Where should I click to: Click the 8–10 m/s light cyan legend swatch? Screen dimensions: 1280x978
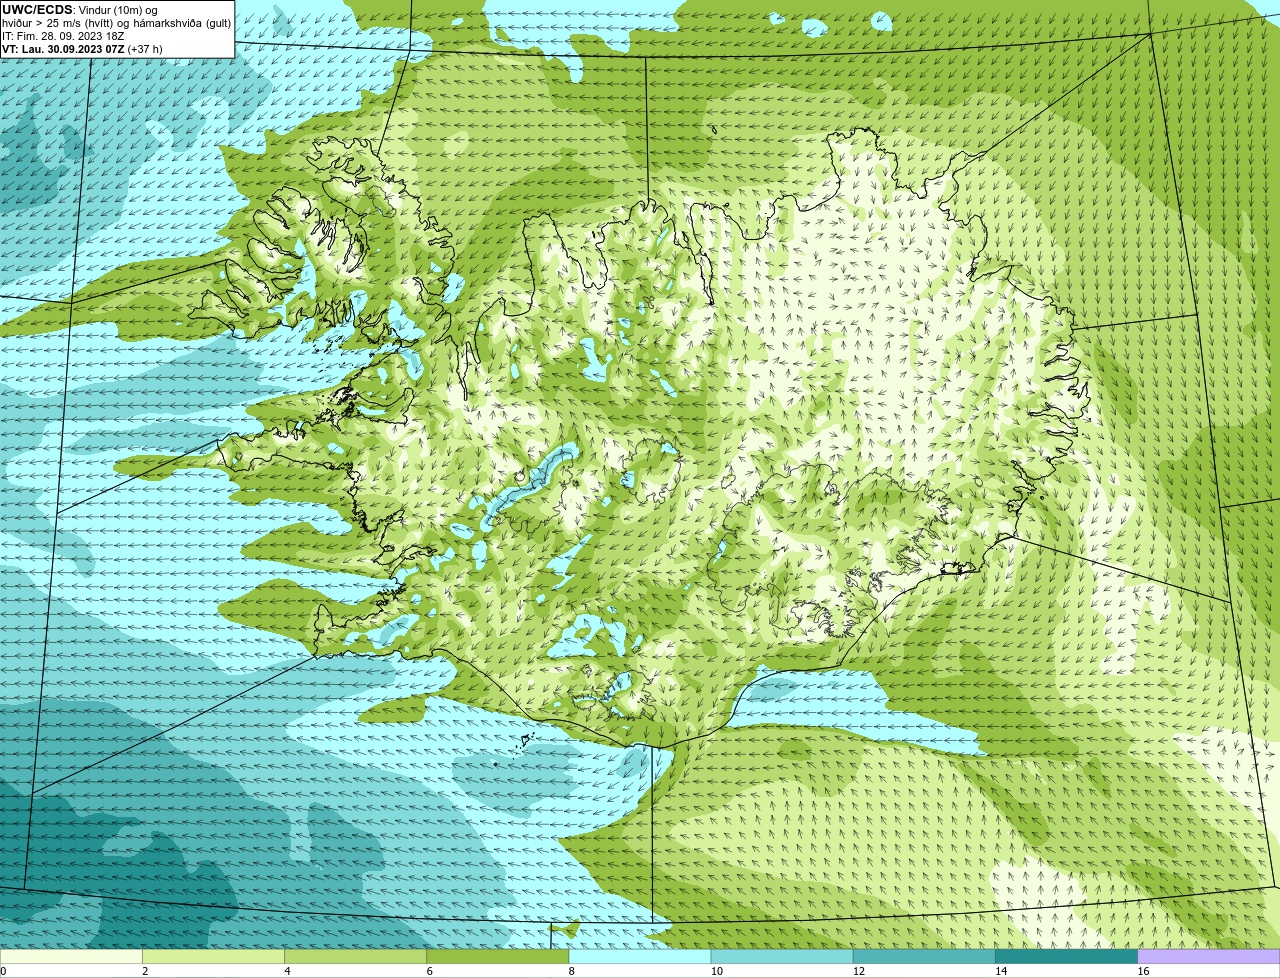tap(640, 957)
